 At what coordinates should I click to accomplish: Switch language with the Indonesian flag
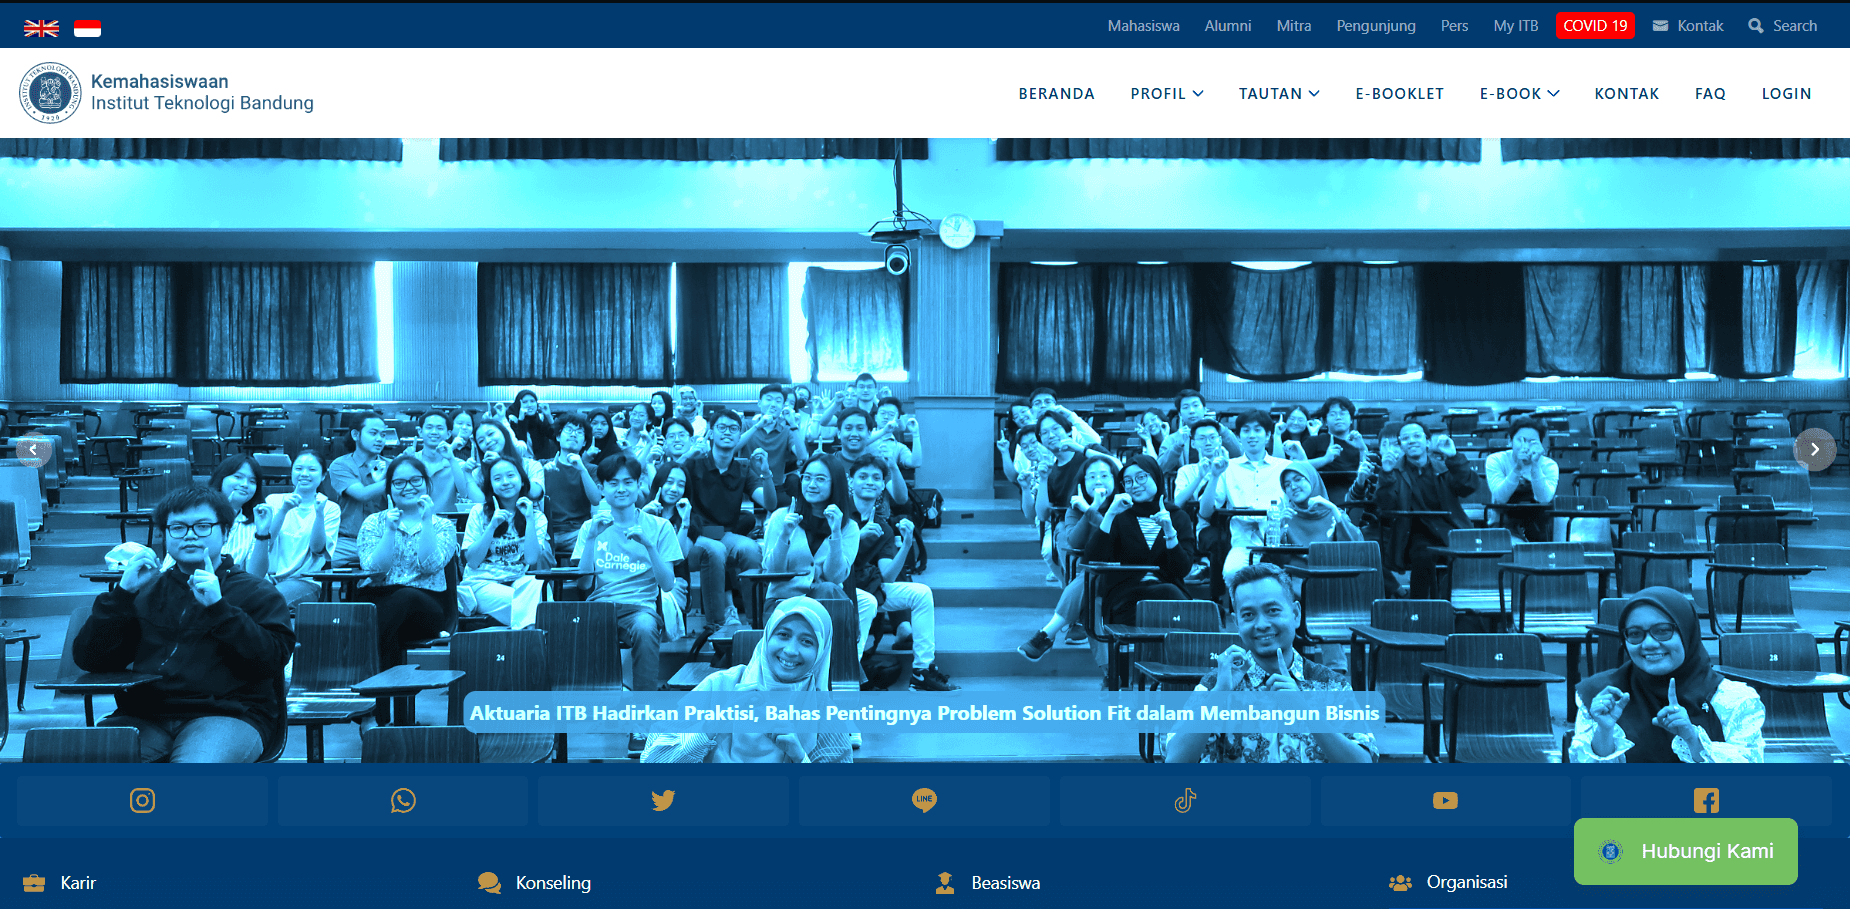pos(88,28)
